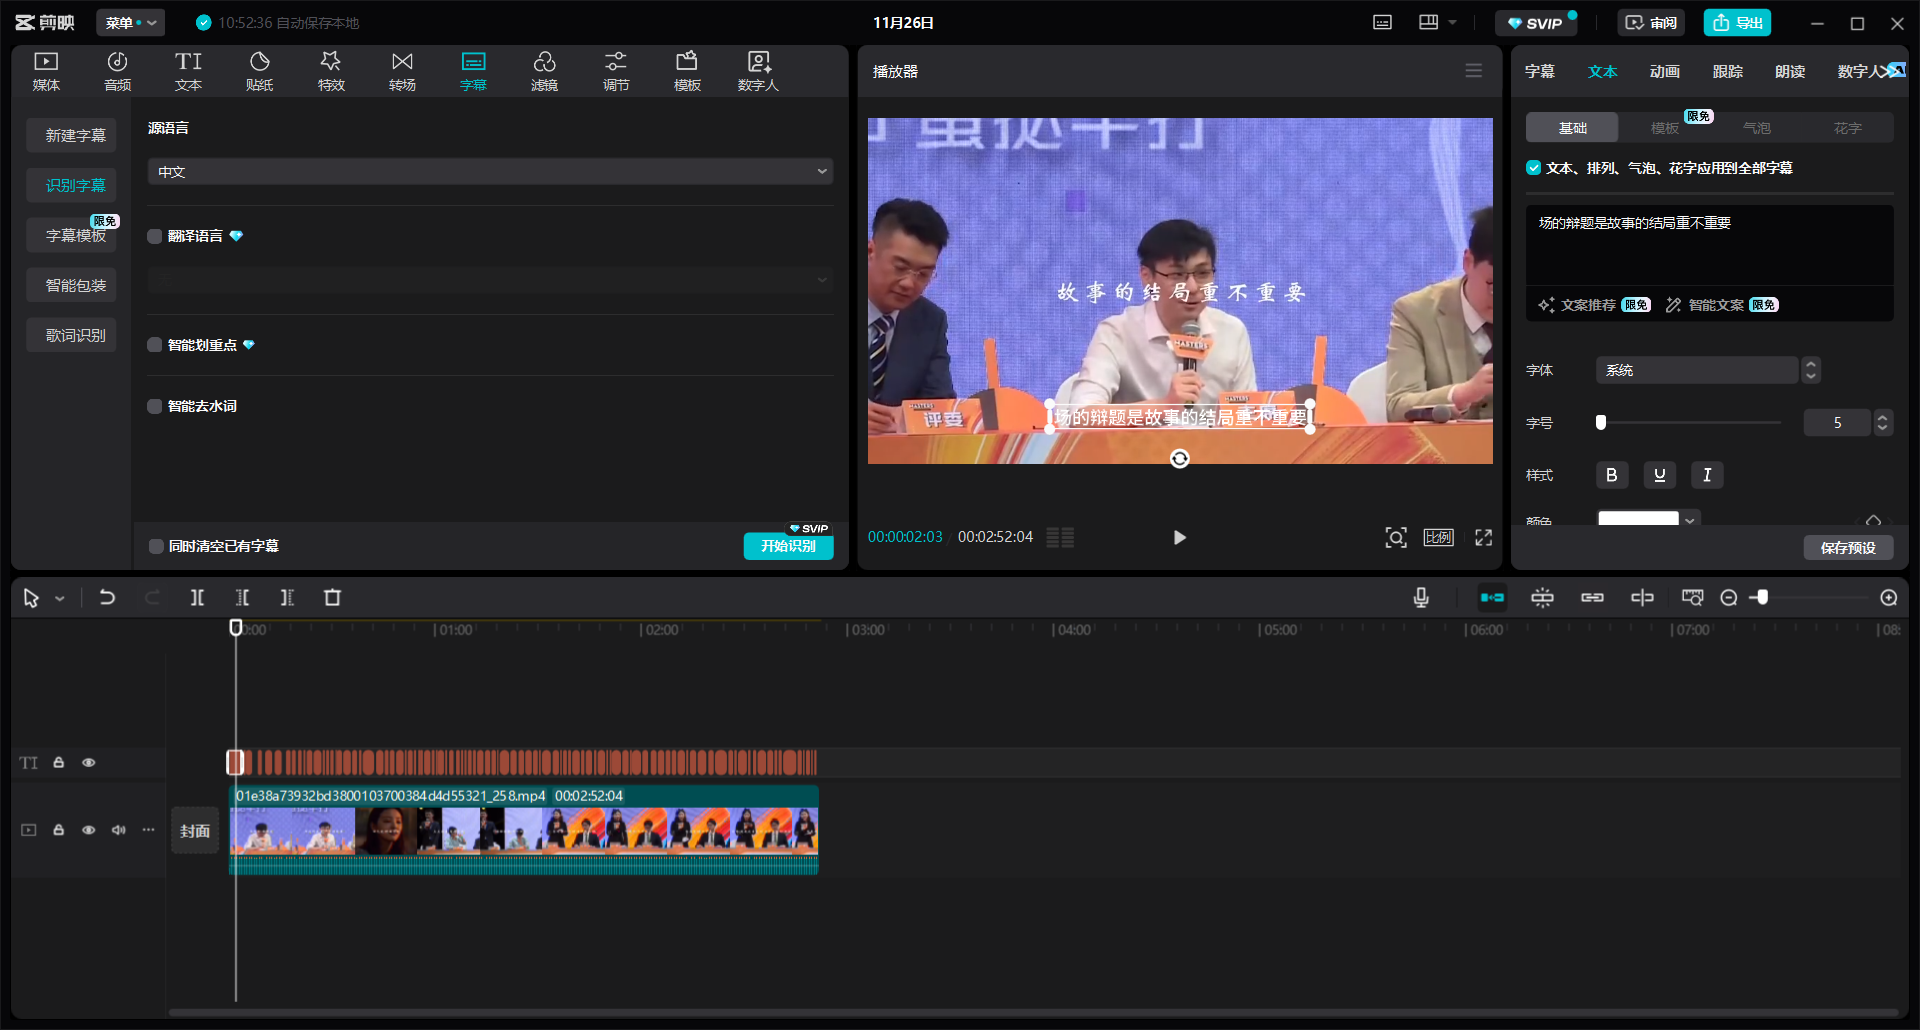The width and height of the screenshot is (1920, 1030).
Task: Open the 数字人 digital human panel
Action: point(758,71)
